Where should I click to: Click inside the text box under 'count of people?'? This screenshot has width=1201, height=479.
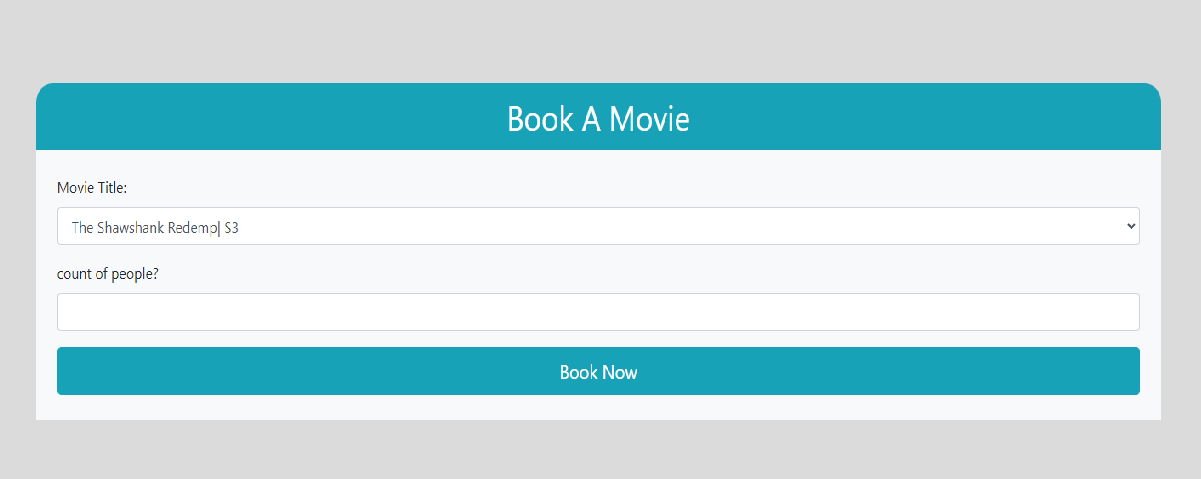click(x=598, y=312)
